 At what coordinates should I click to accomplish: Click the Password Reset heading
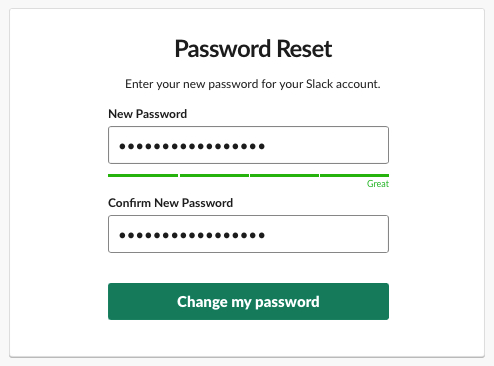[x=253, y=49]
